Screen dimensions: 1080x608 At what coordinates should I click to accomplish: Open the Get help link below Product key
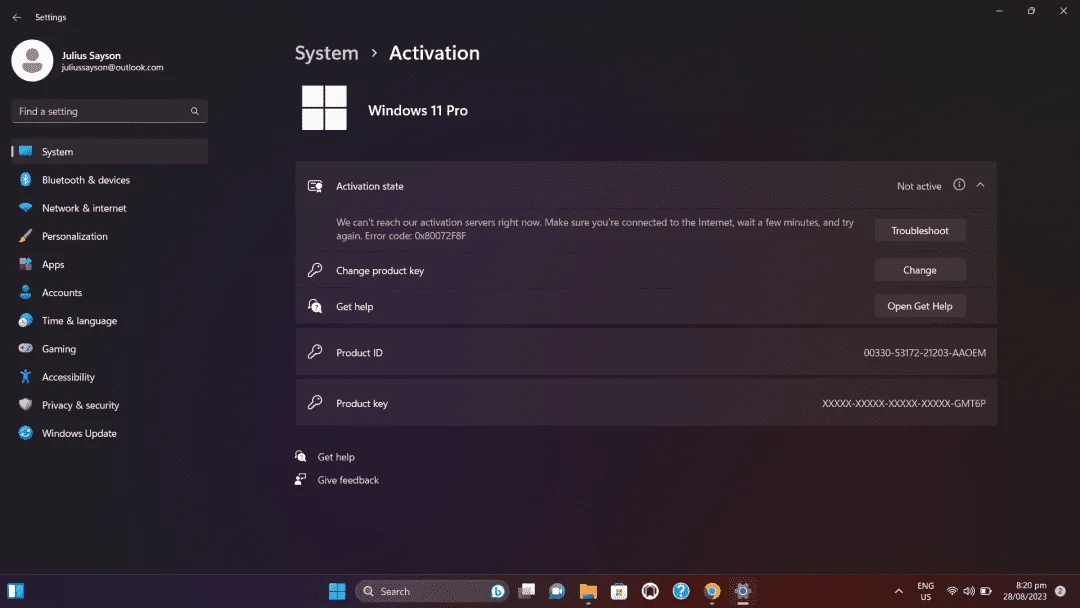(x=335, y=457)
